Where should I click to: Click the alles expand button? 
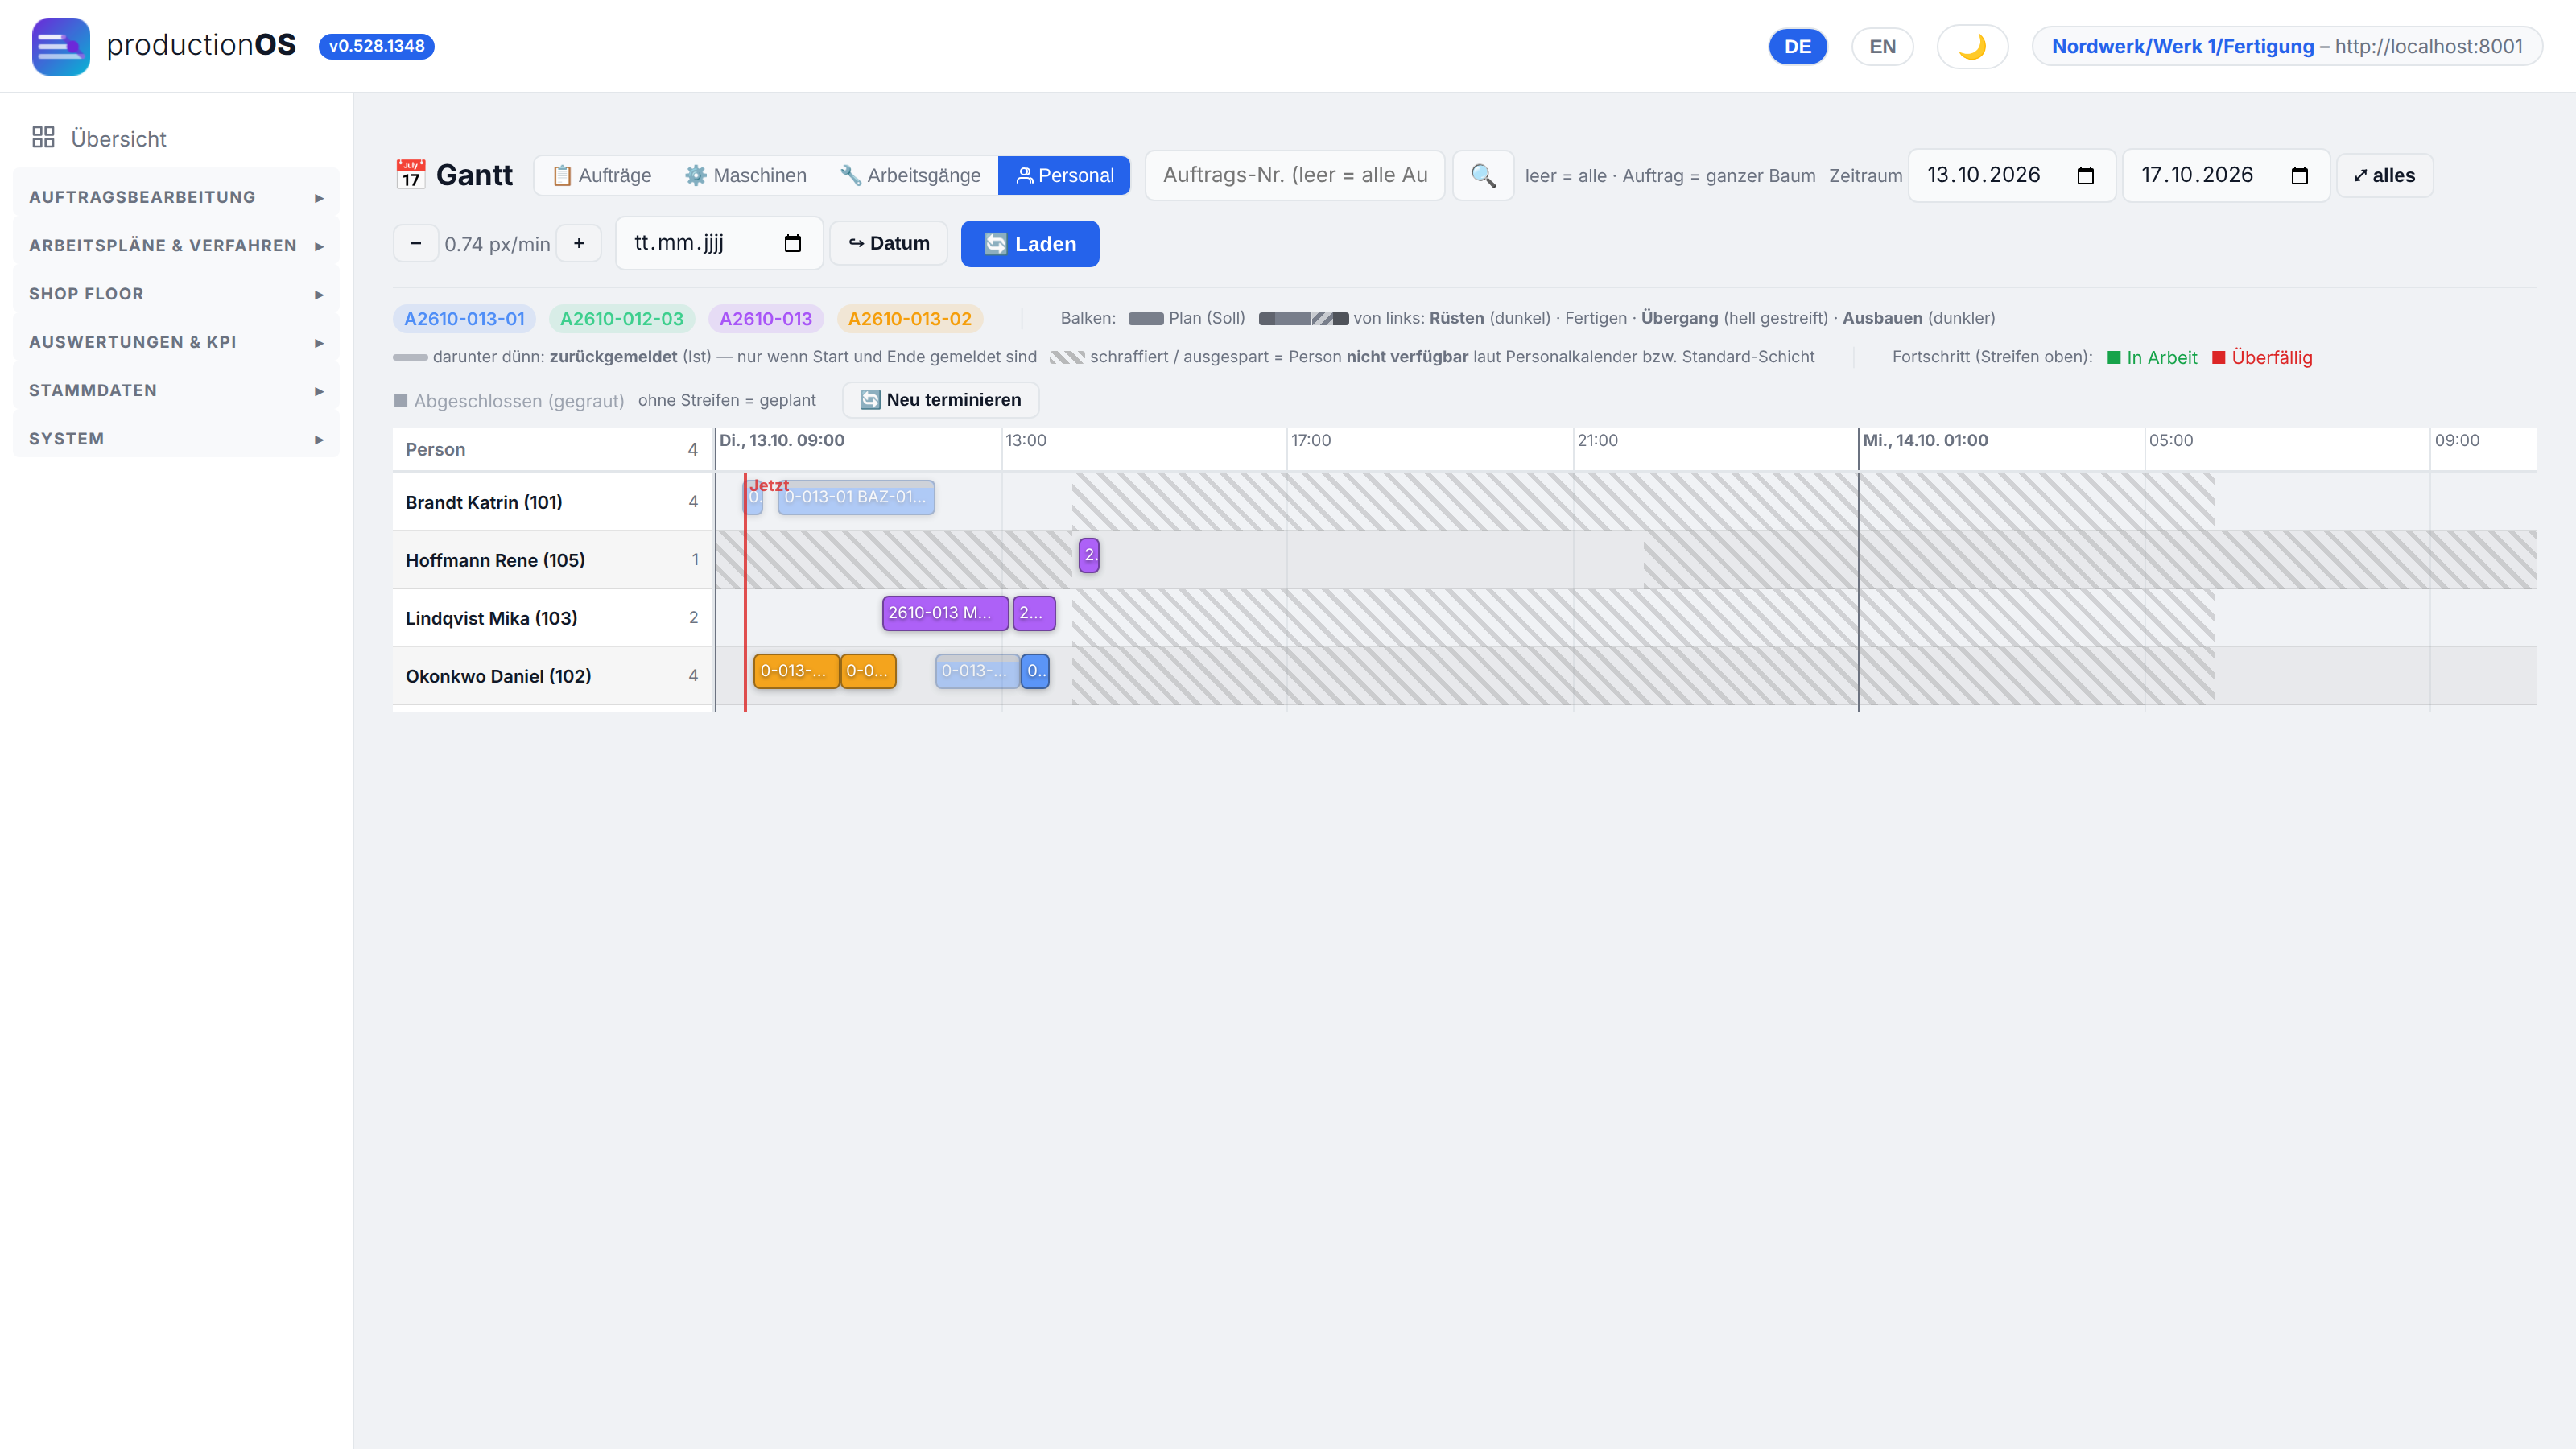coord(2384,176)
